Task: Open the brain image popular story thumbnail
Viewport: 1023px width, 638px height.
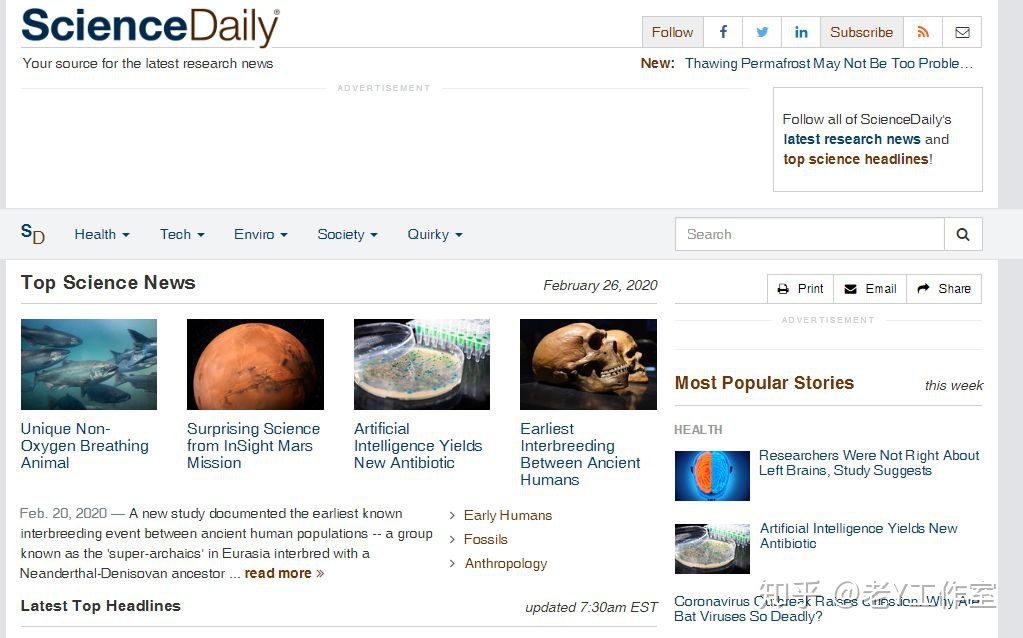Action: pos(712,476)
